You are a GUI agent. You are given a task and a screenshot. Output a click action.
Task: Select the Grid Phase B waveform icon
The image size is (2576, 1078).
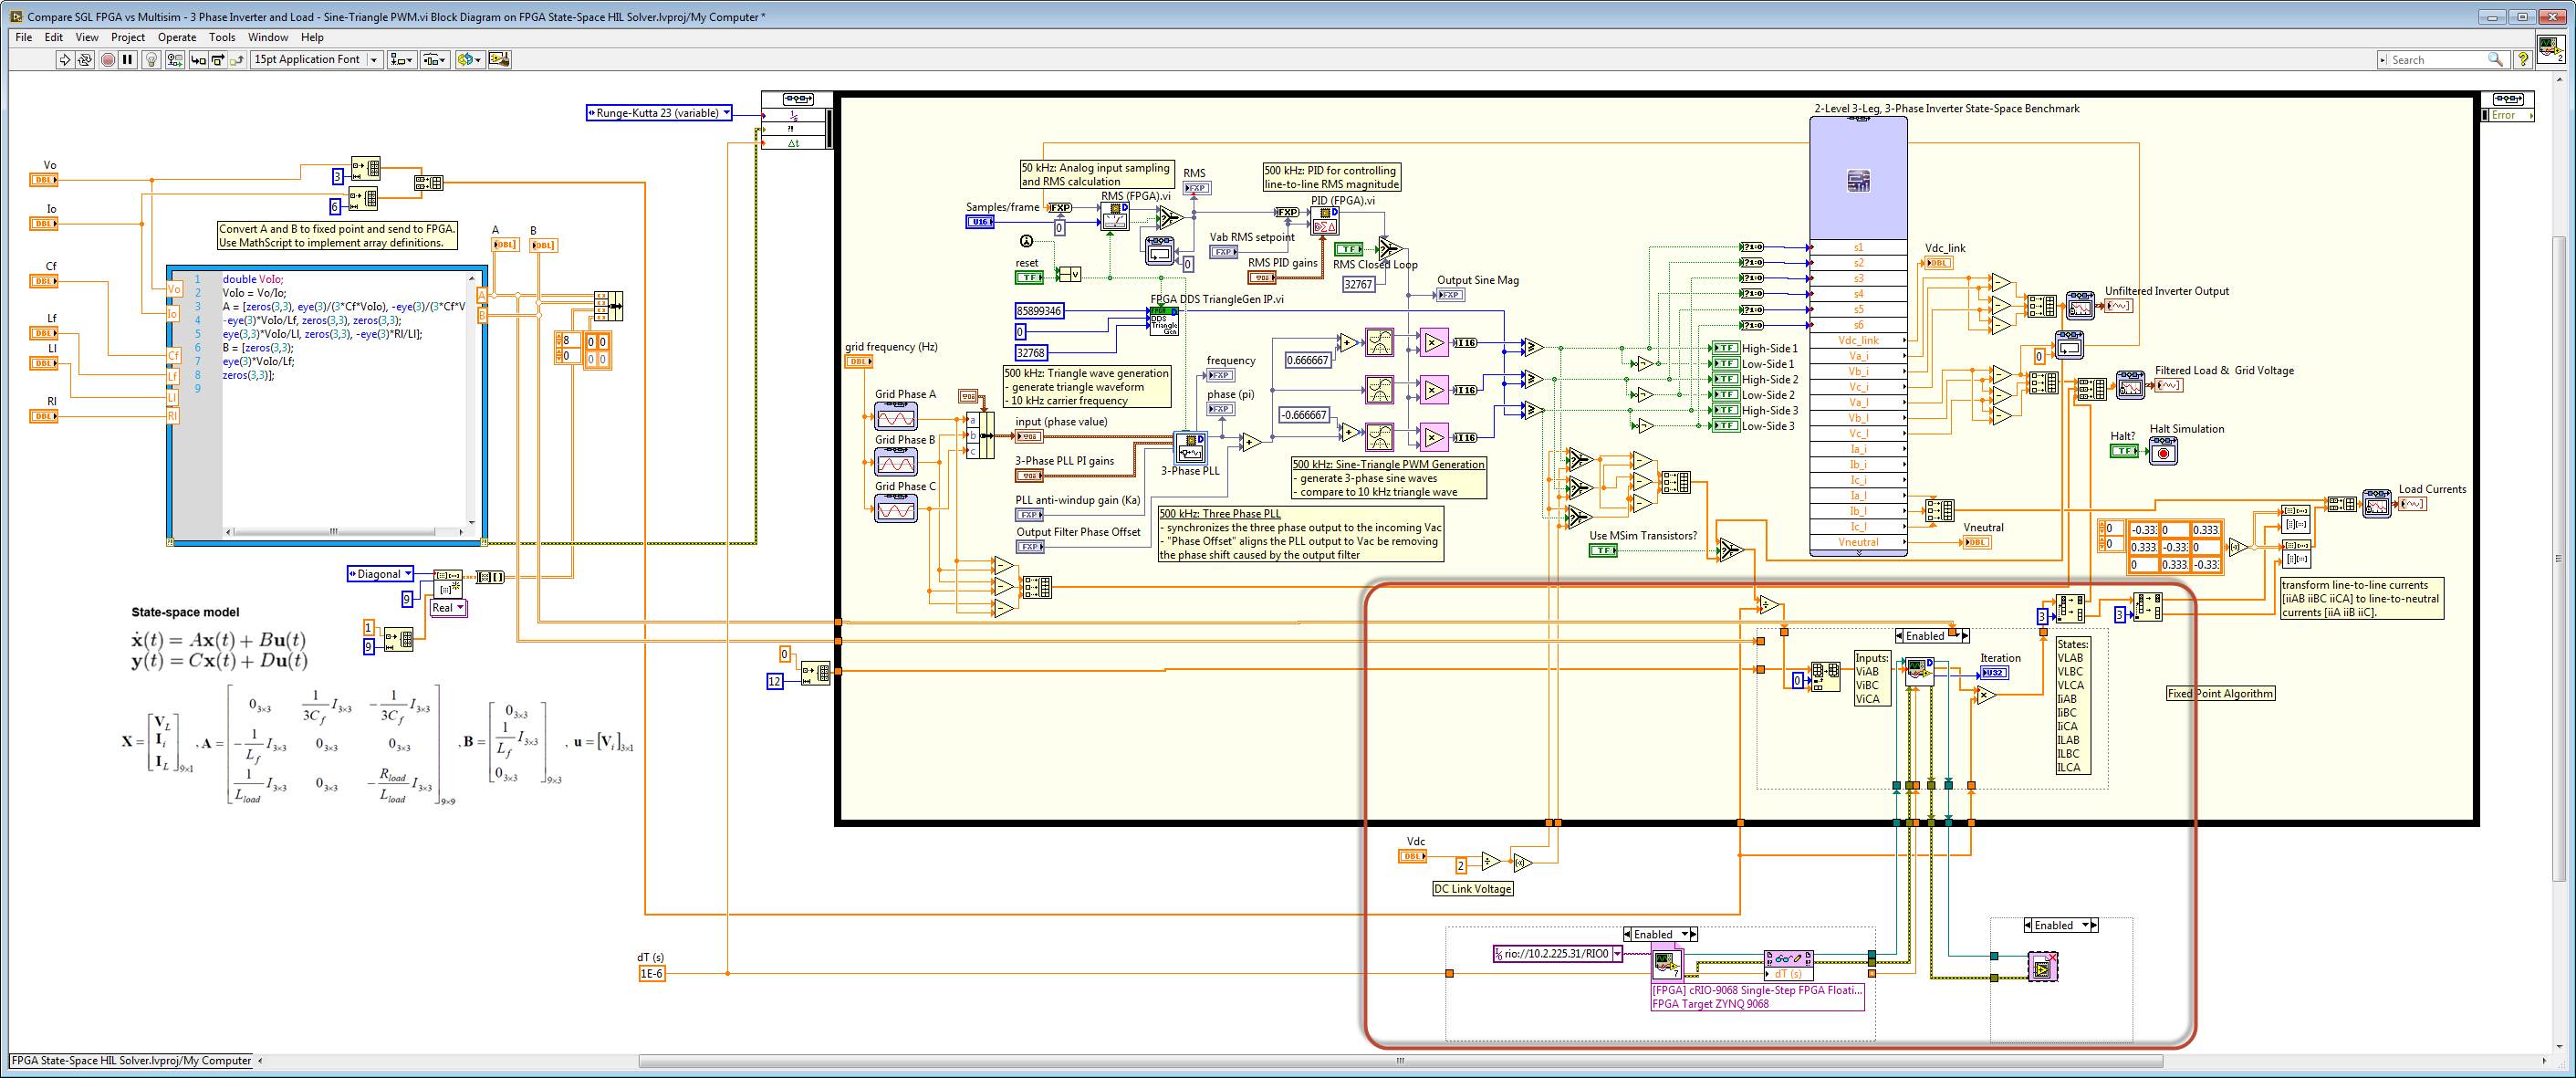[x=895, y=462]
